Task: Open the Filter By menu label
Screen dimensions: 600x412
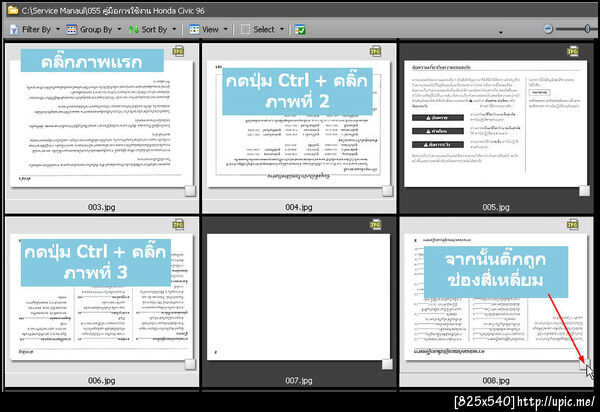Action: (36, 29)
